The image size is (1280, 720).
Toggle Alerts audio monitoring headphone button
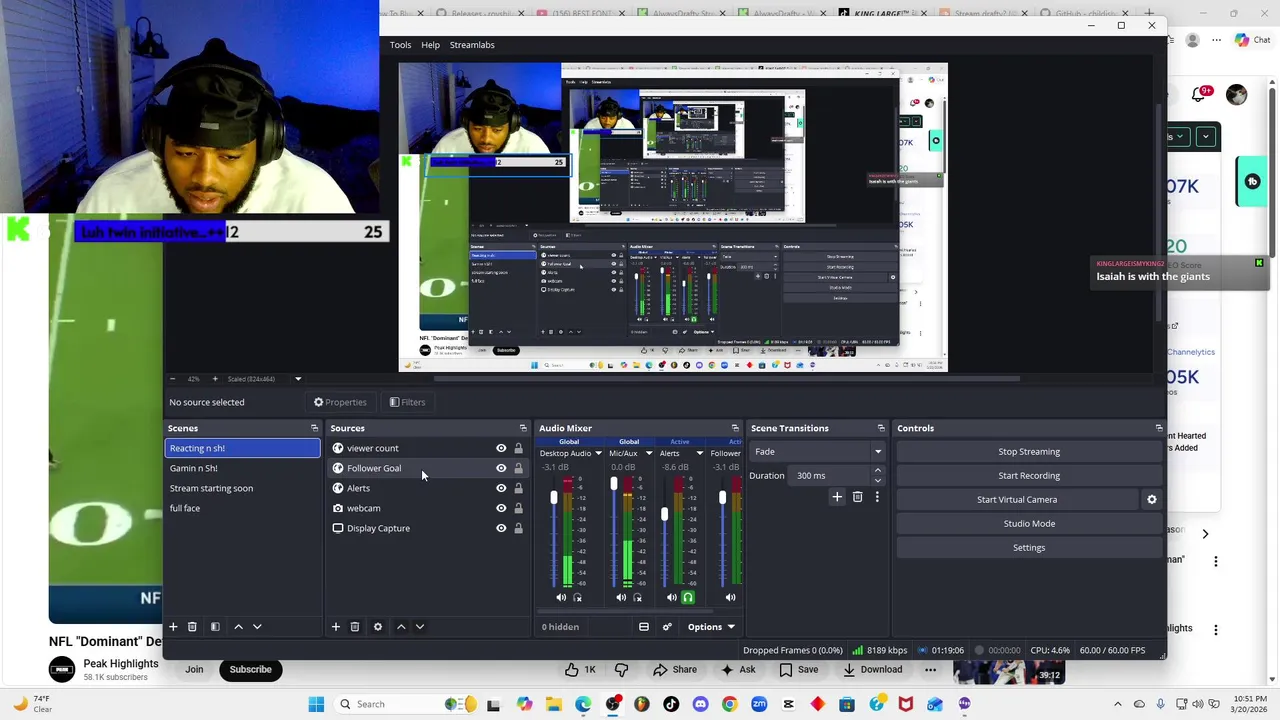point(688,598)
